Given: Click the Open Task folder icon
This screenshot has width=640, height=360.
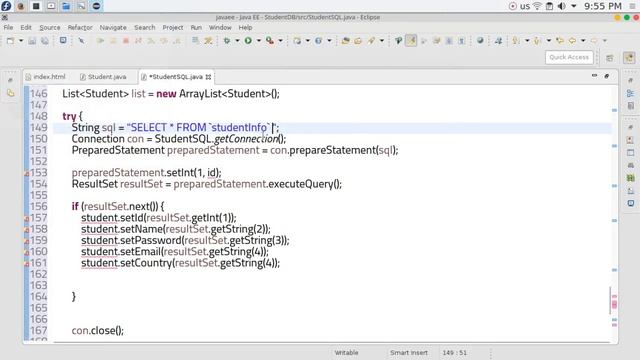Looking at the screenshot, I should pos(358,40).
